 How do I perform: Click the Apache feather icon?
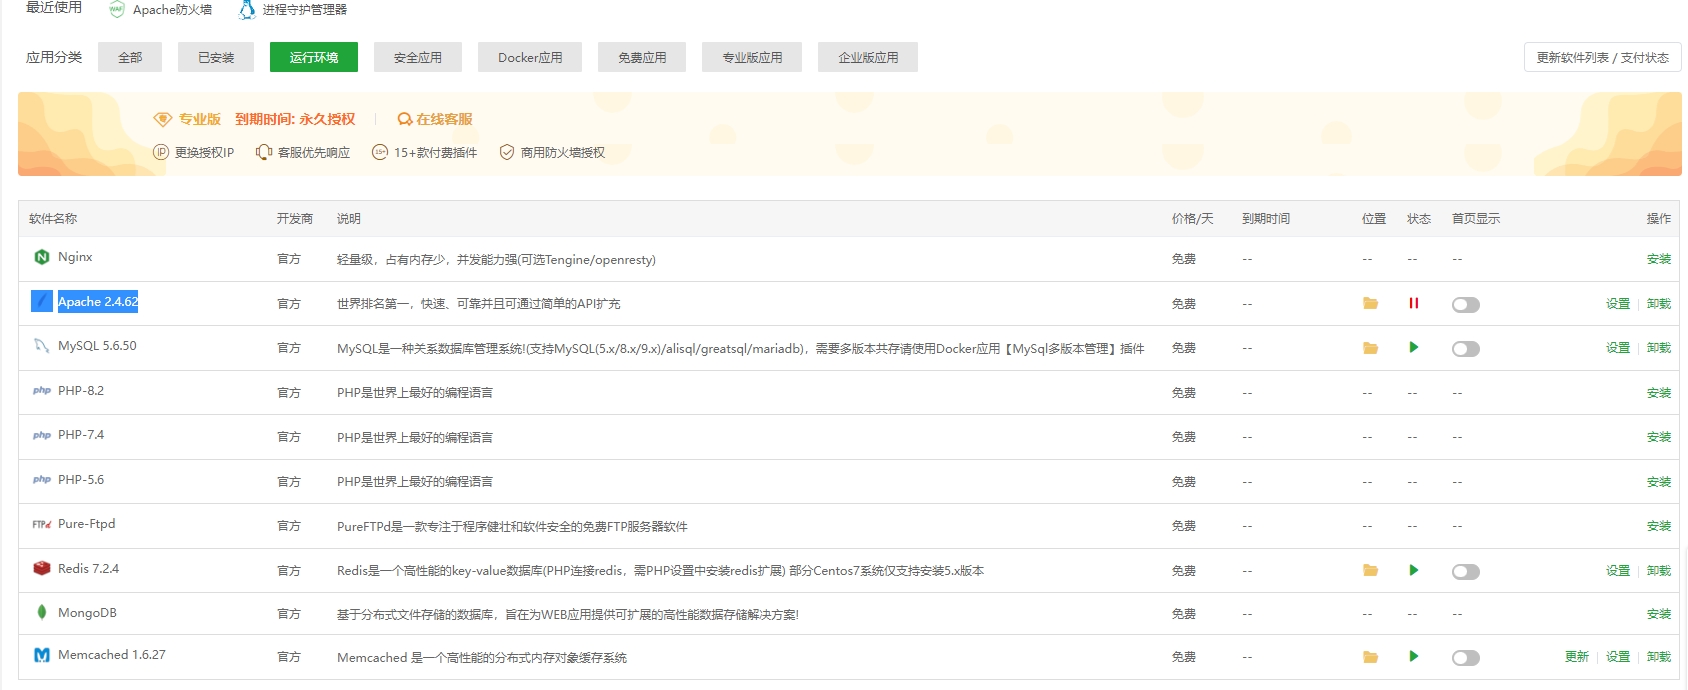click(x=42, y=301)
